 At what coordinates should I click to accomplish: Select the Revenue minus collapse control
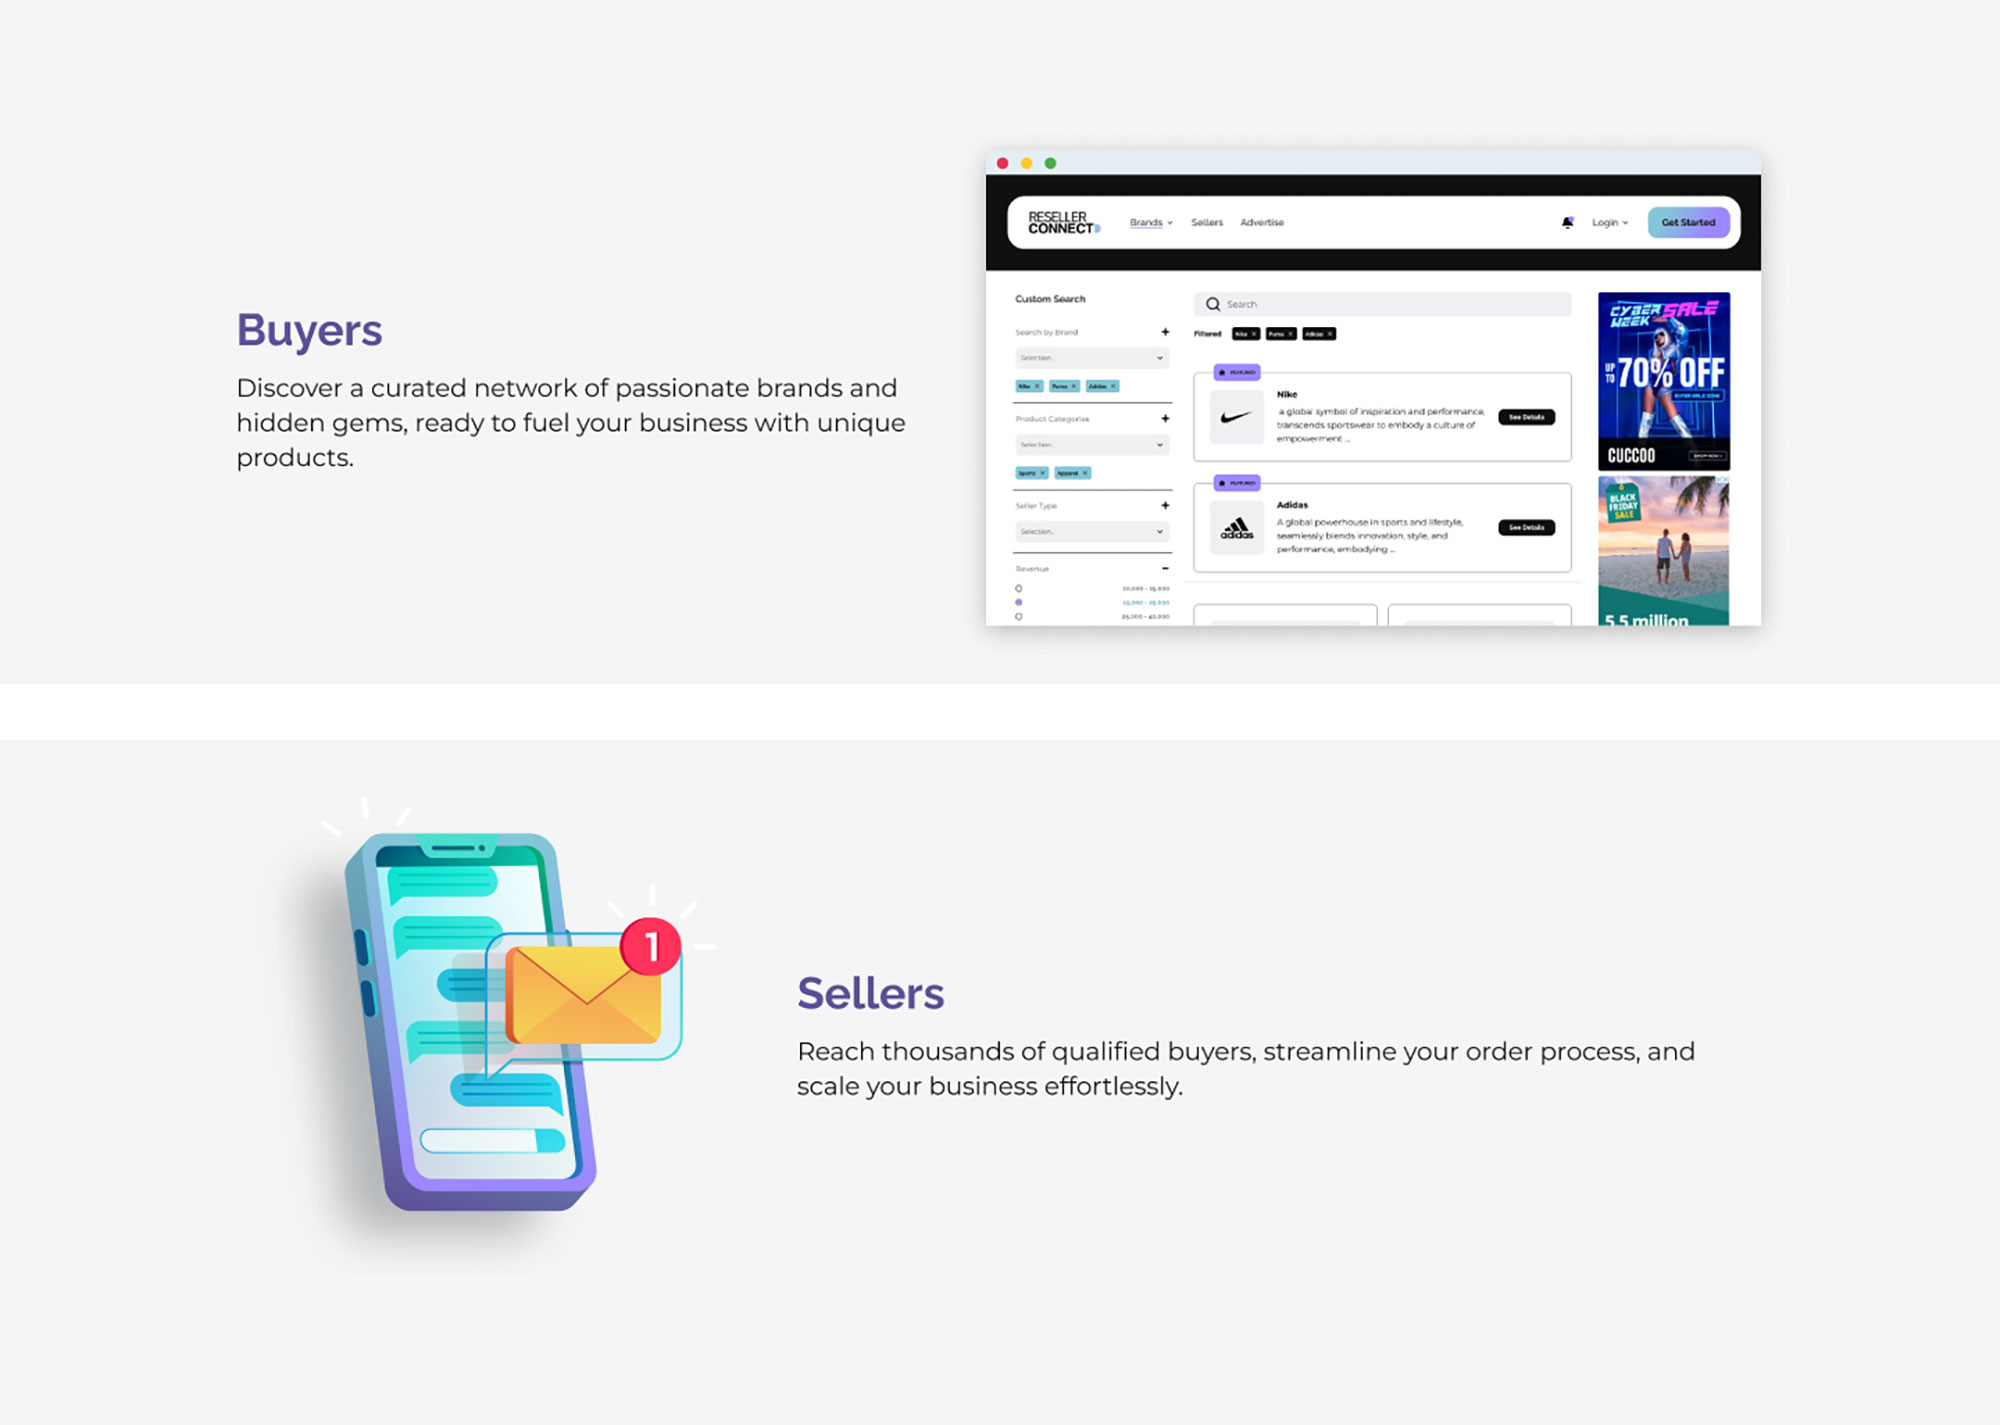pos(1166,569)
